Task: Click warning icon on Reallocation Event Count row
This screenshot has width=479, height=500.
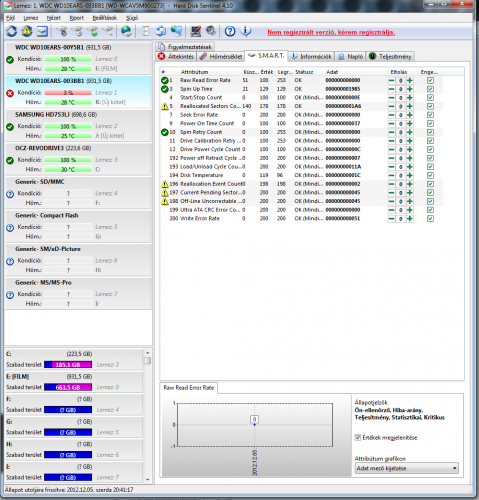Action: (x=164, y=184)
